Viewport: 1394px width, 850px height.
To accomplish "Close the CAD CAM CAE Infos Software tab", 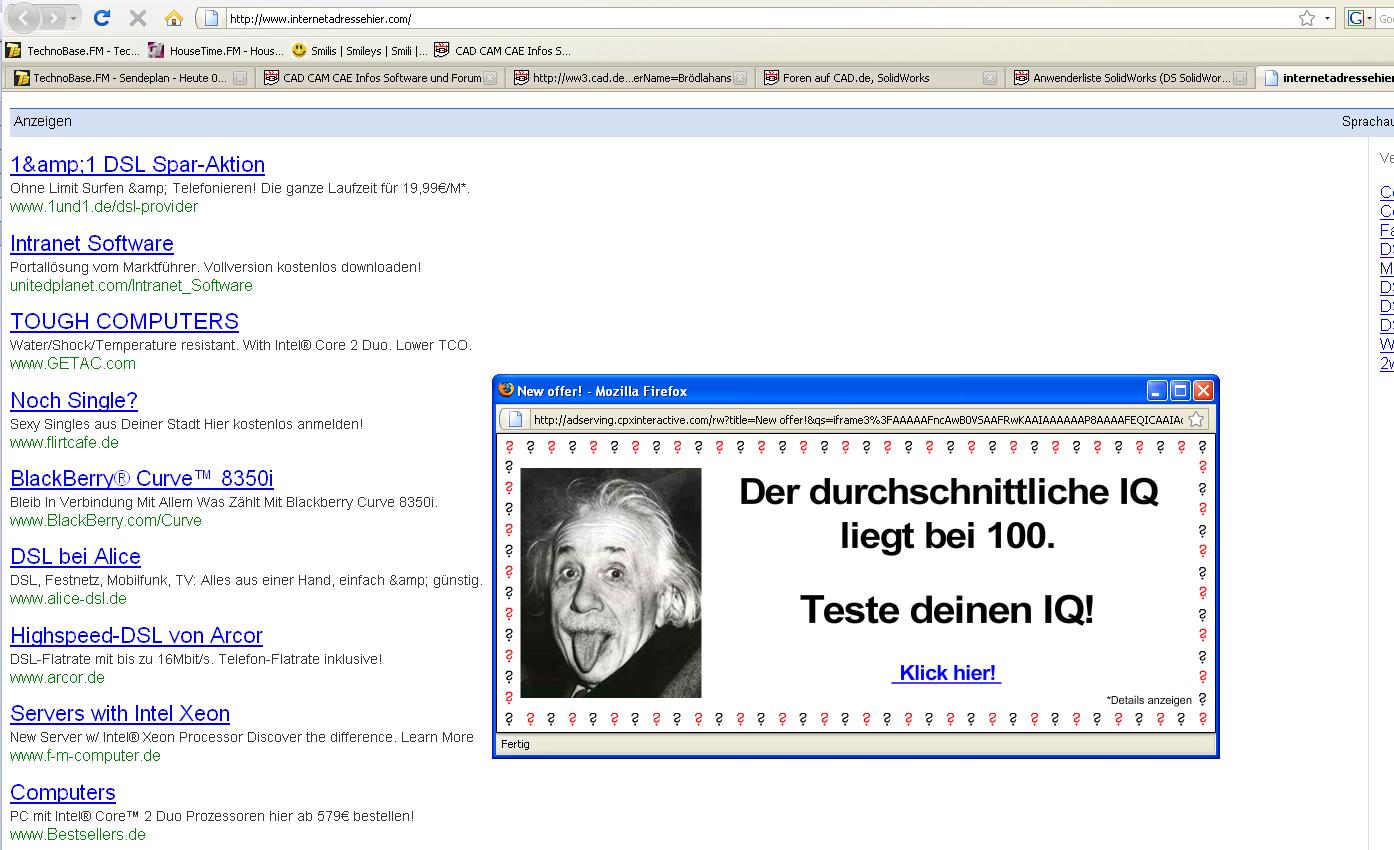I will pos(490,78).
